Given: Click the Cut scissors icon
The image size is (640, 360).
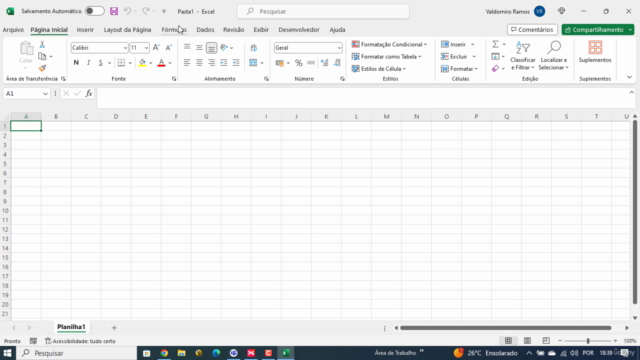Looking at the screenshot, I should (x=42, y=44).
